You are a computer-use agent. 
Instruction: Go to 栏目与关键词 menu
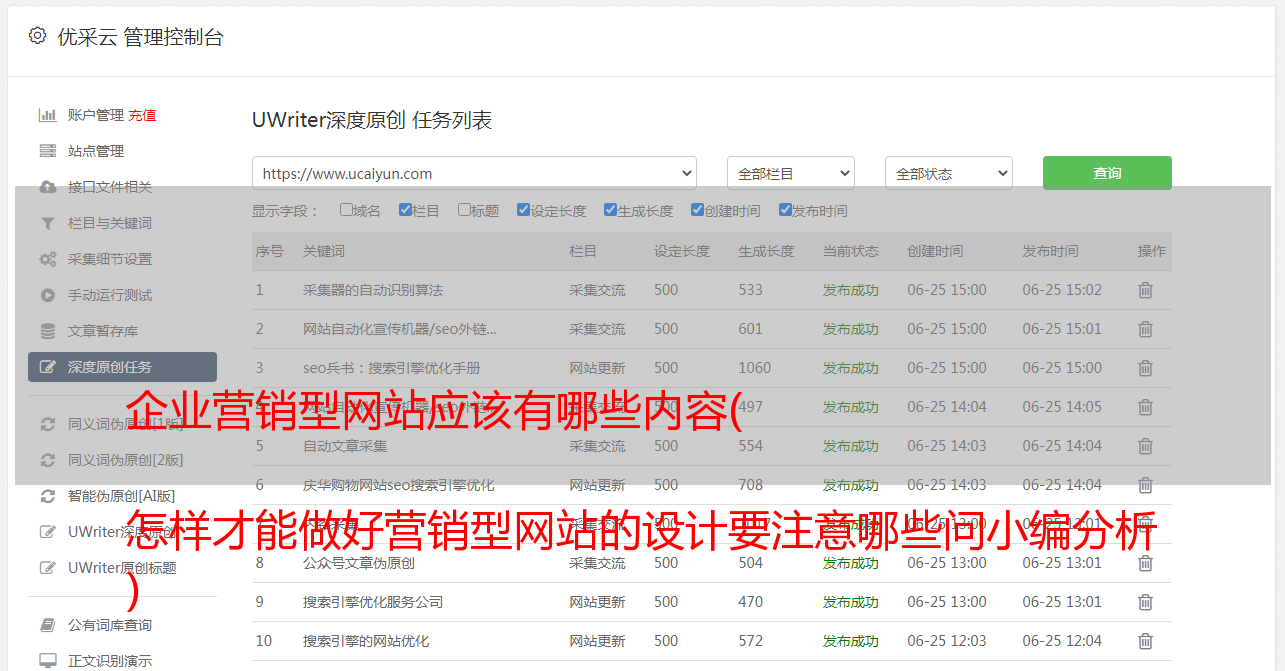110,223
